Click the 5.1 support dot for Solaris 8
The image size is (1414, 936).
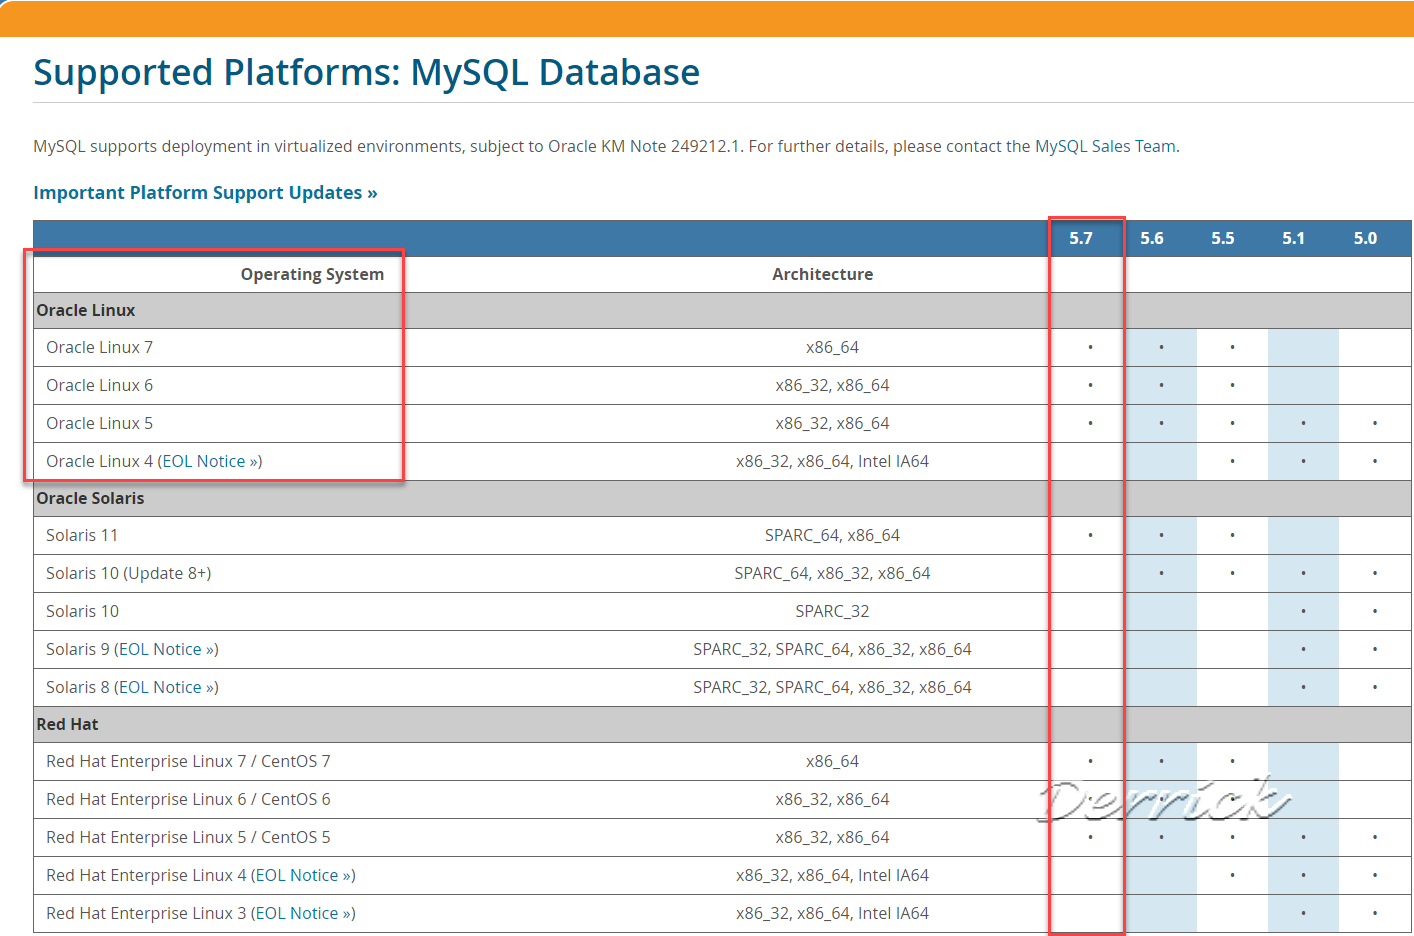(1303, 687)
